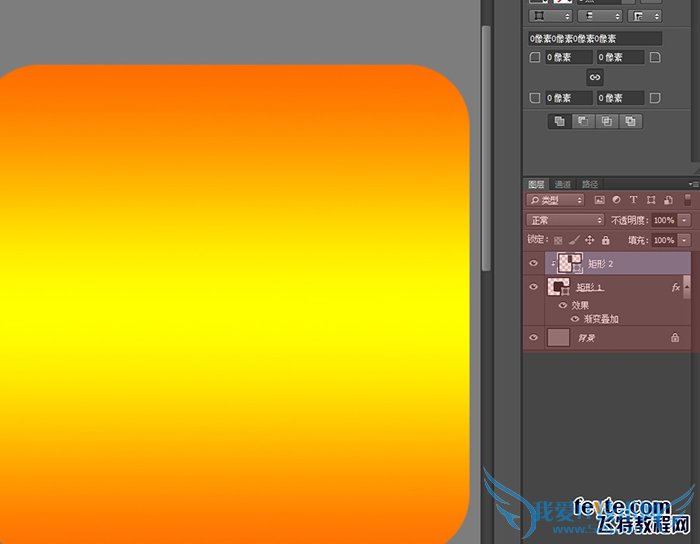Filter layers by adjustment layers icon

[x=617, y=200]
